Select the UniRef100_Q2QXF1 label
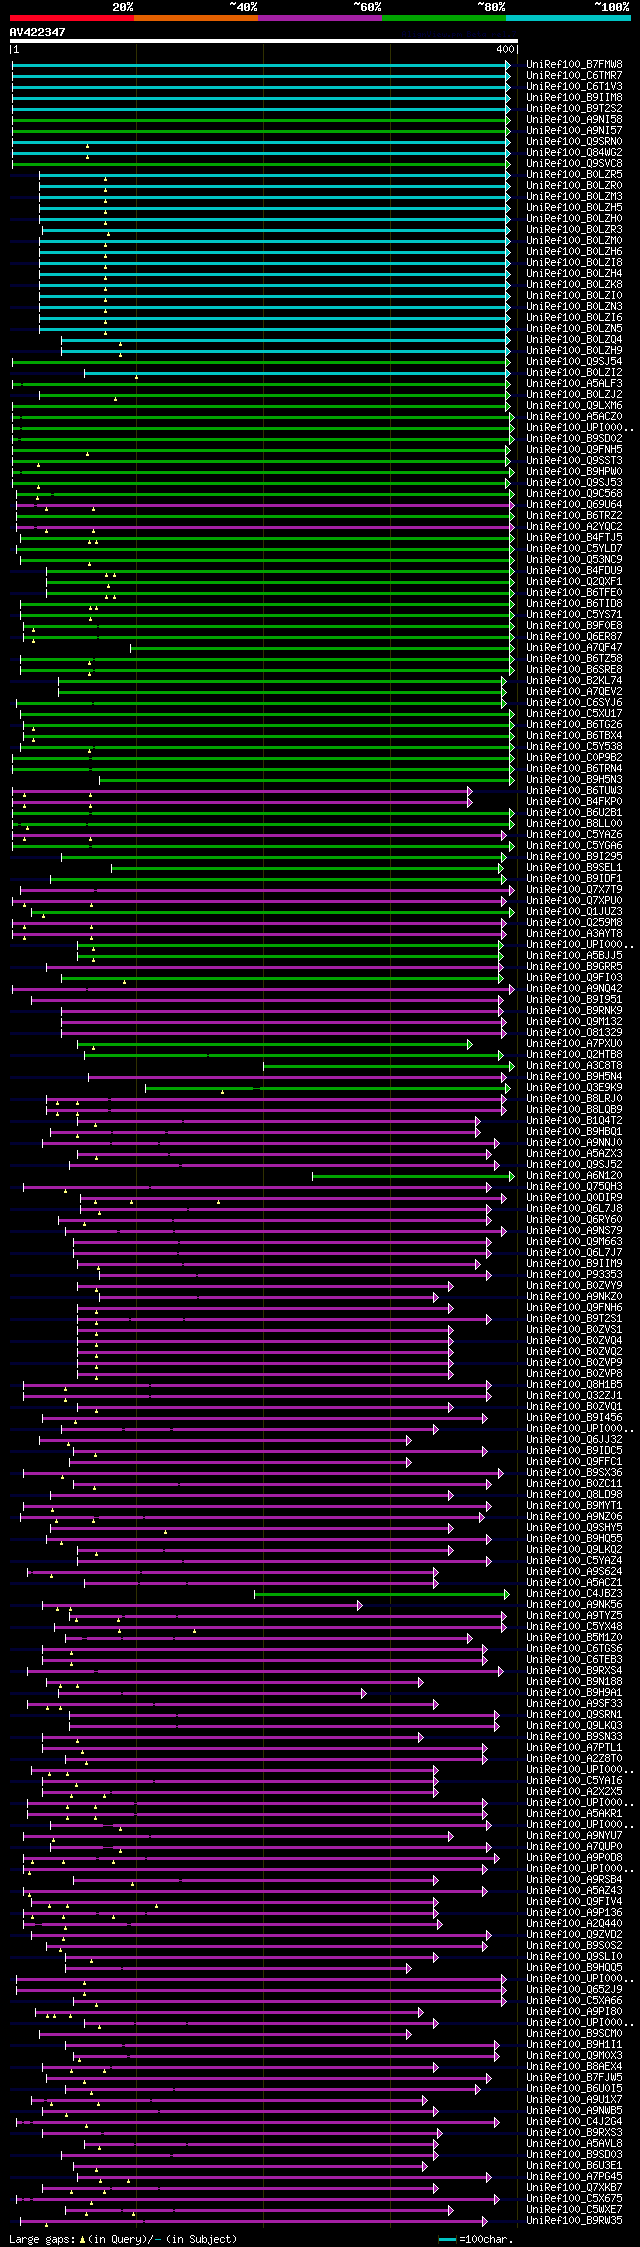 click(574, 581)
